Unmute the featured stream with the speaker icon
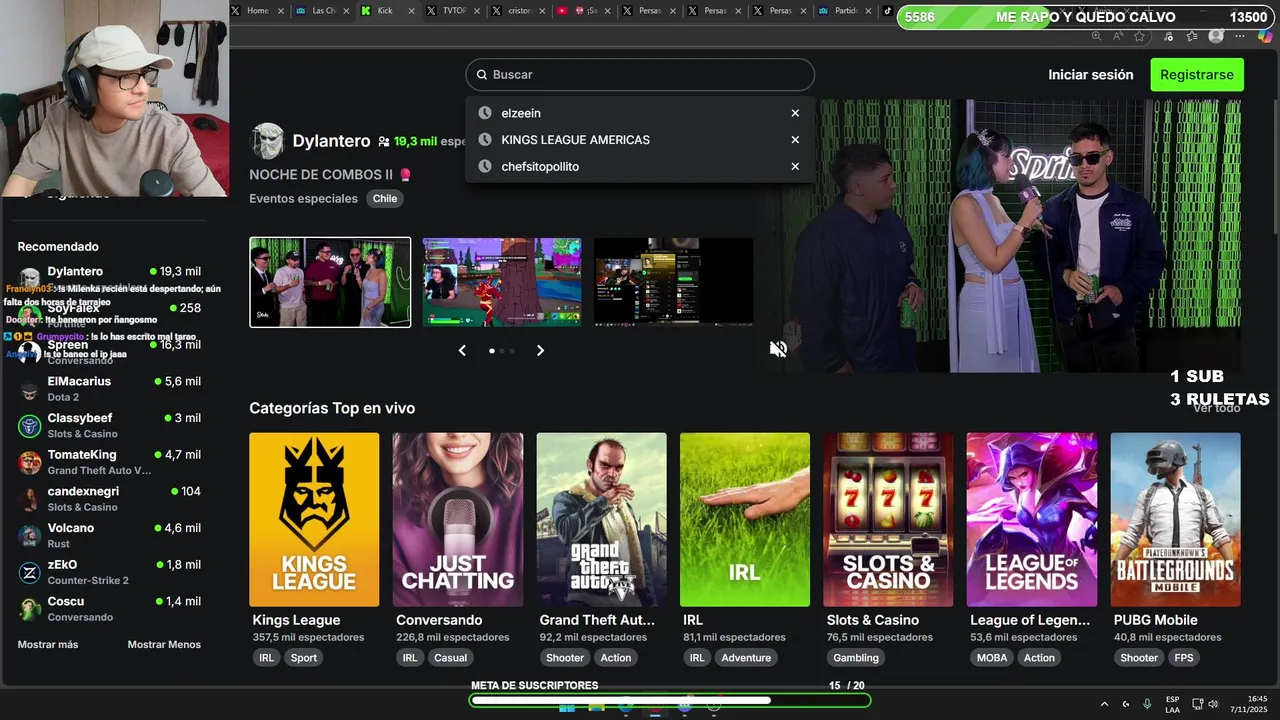Screen dimensions: 1280x720 (x=778, y=349)
